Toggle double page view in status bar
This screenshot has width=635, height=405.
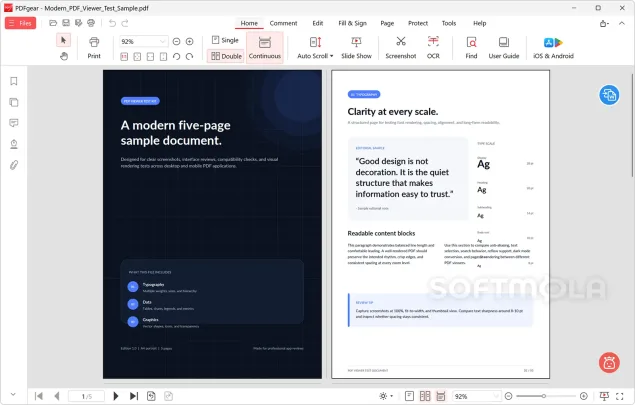(425, 396)
